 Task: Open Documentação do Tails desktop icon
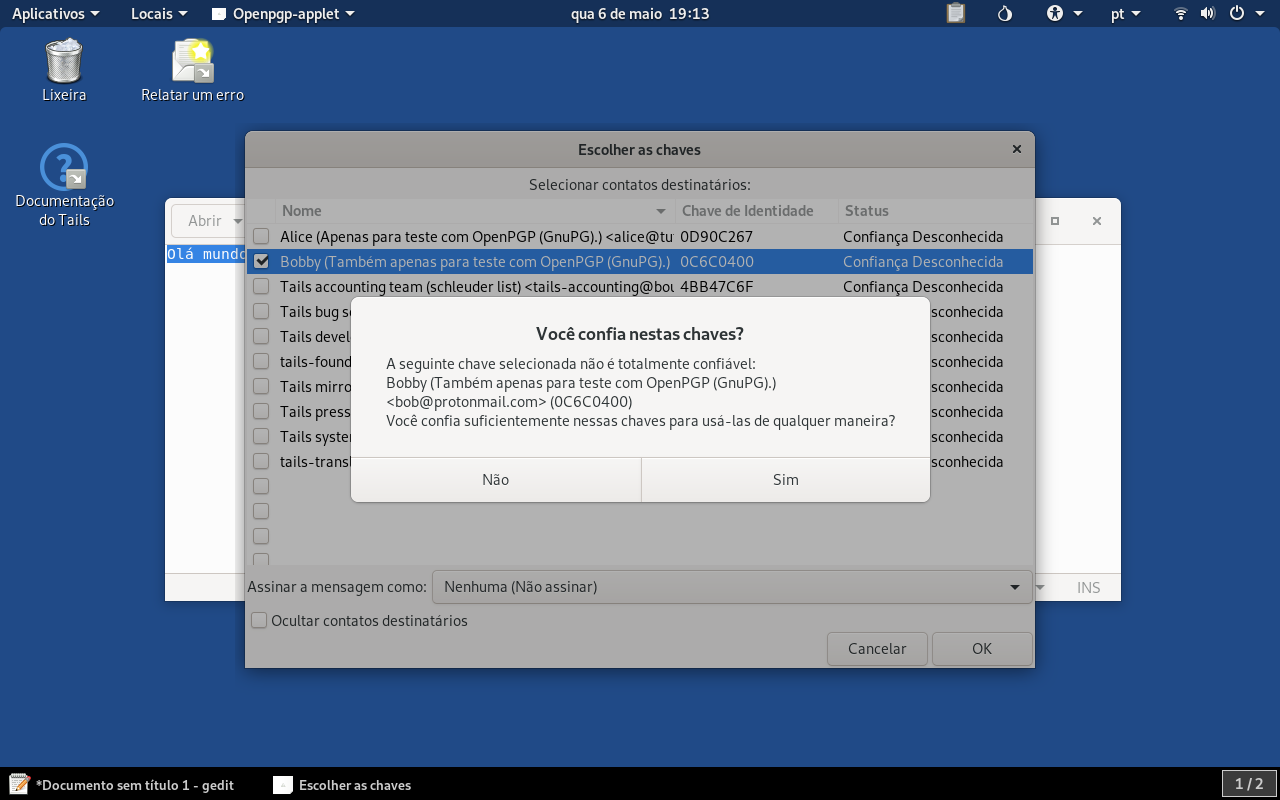pos(64,186)
